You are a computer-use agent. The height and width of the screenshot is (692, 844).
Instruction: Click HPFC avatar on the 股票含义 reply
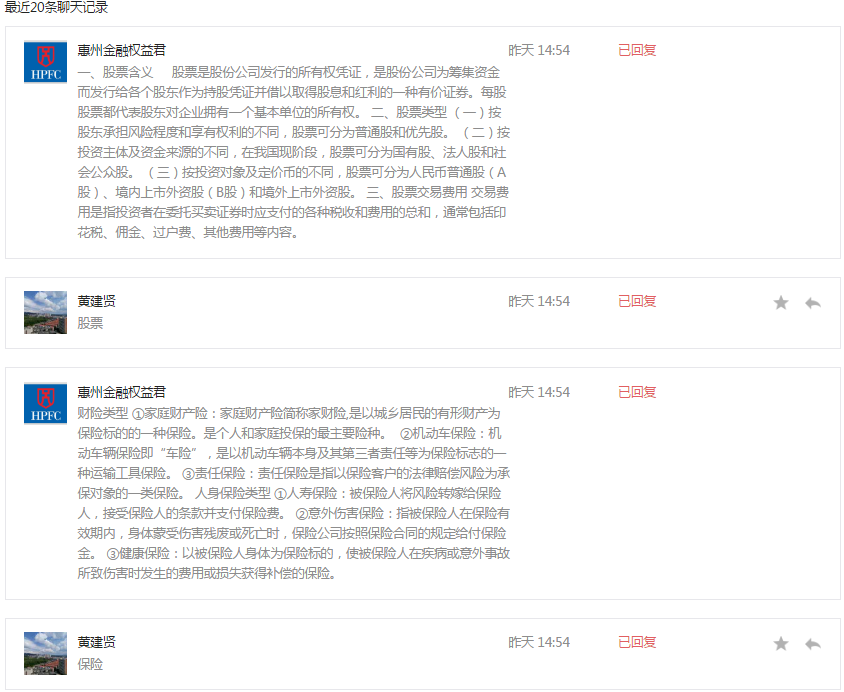tap(45, 62)
